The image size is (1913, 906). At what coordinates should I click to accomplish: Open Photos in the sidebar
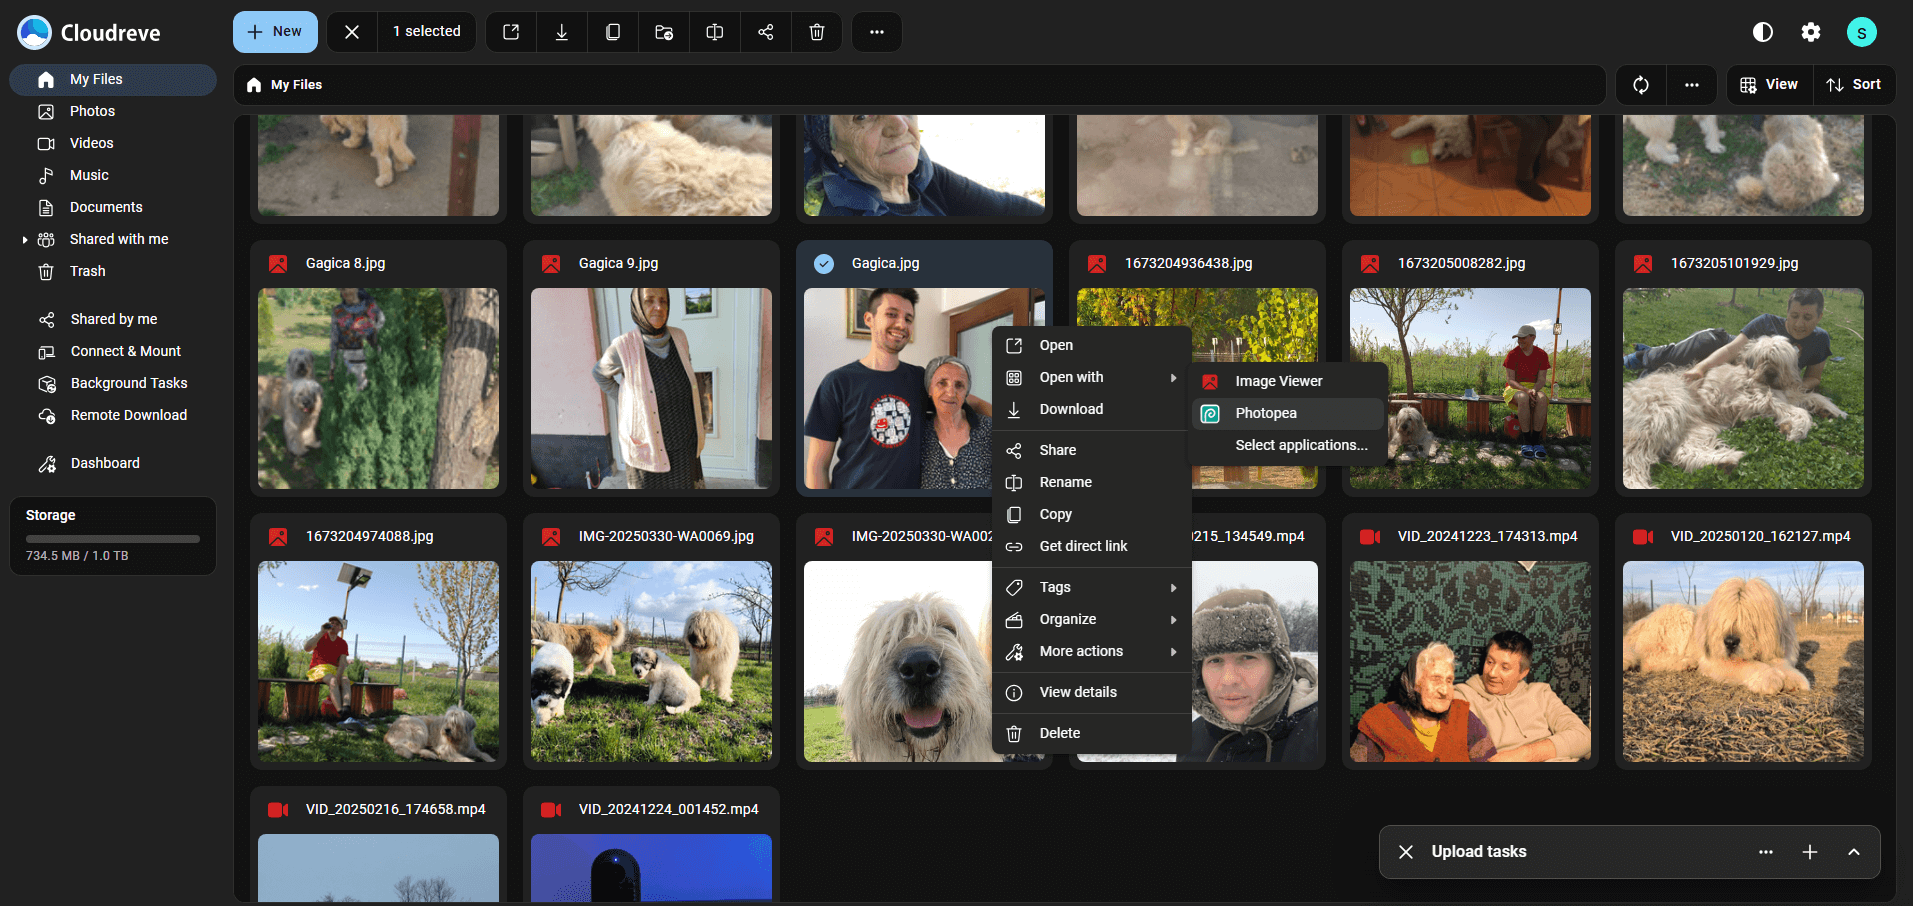tap(112, 111)
